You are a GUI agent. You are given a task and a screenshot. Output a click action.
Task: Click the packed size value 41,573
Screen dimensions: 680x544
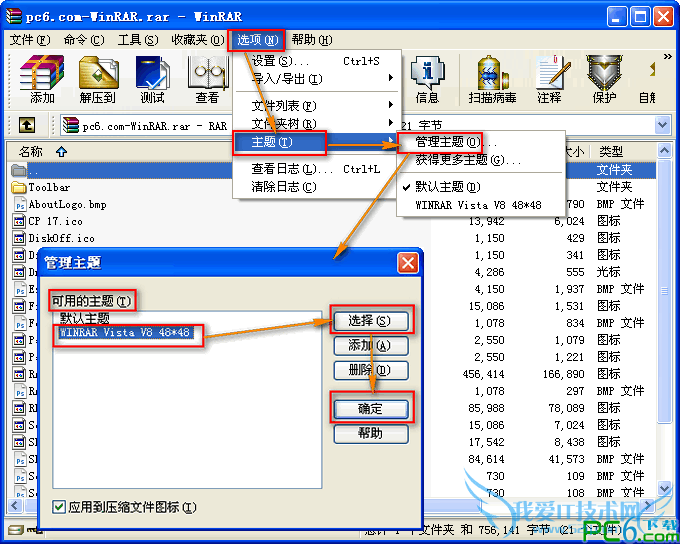(x=566, y=459)
